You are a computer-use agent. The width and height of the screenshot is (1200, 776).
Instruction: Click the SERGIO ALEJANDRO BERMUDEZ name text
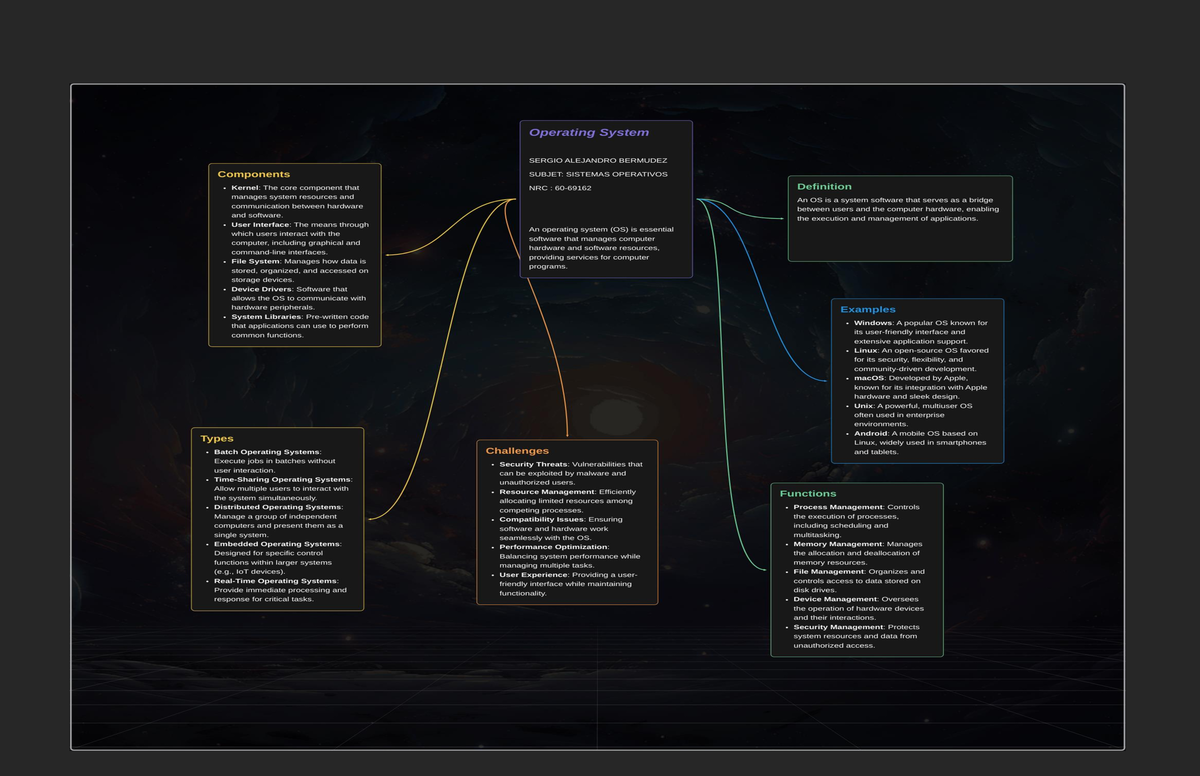[596, 158]
